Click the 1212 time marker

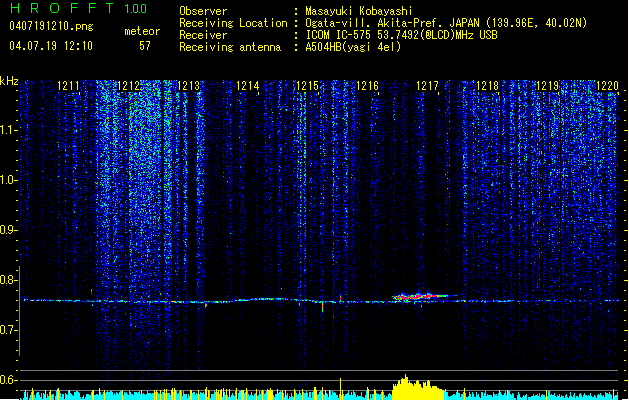pyautogui.click(x=128, y=86)
